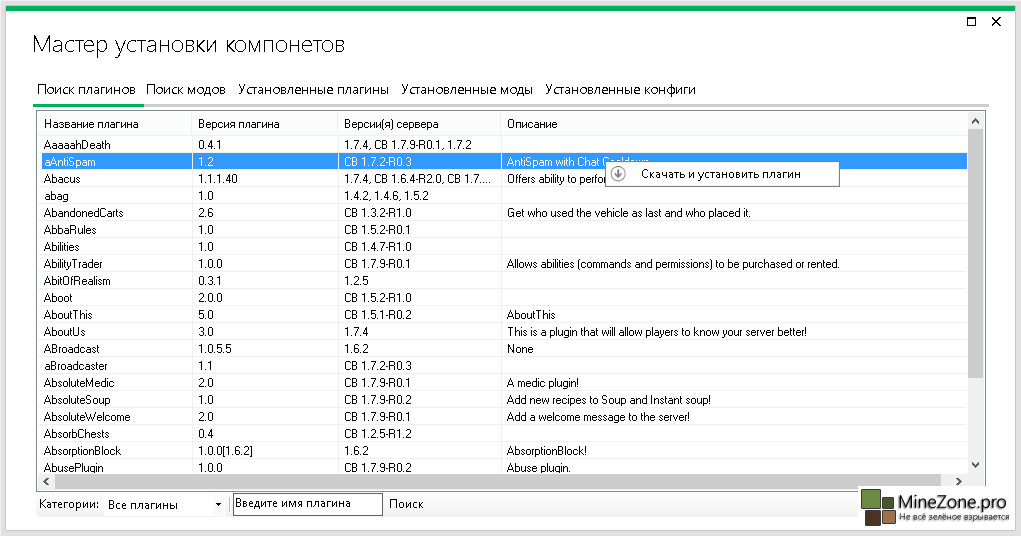Click the 'Введите имя плагина' search field
This screenshot has height=536, width=1021.
(307, 504)
